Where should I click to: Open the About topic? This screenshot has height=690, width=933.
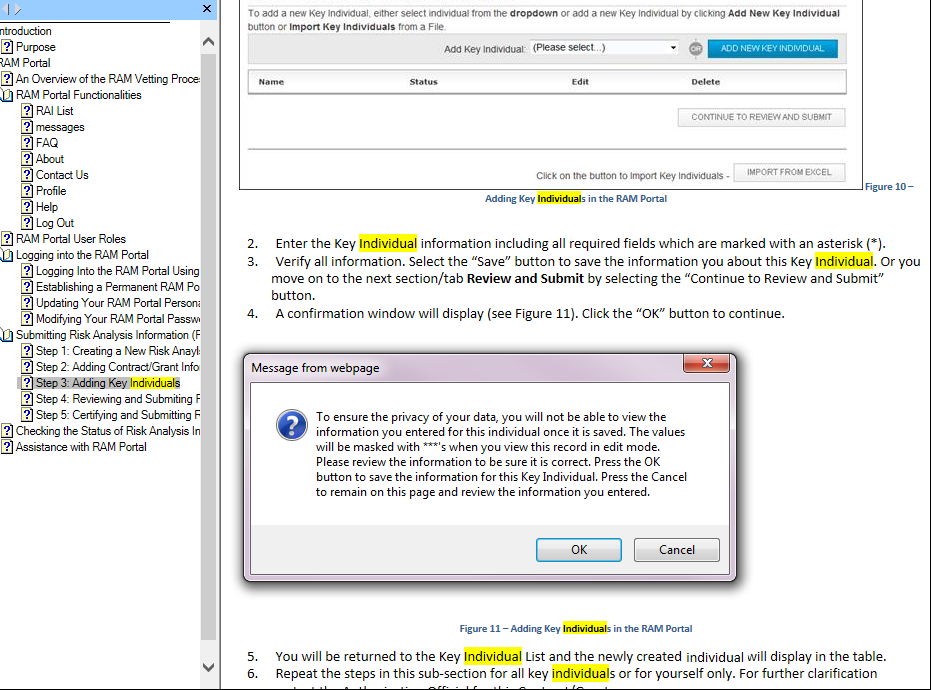coord(49,159)
